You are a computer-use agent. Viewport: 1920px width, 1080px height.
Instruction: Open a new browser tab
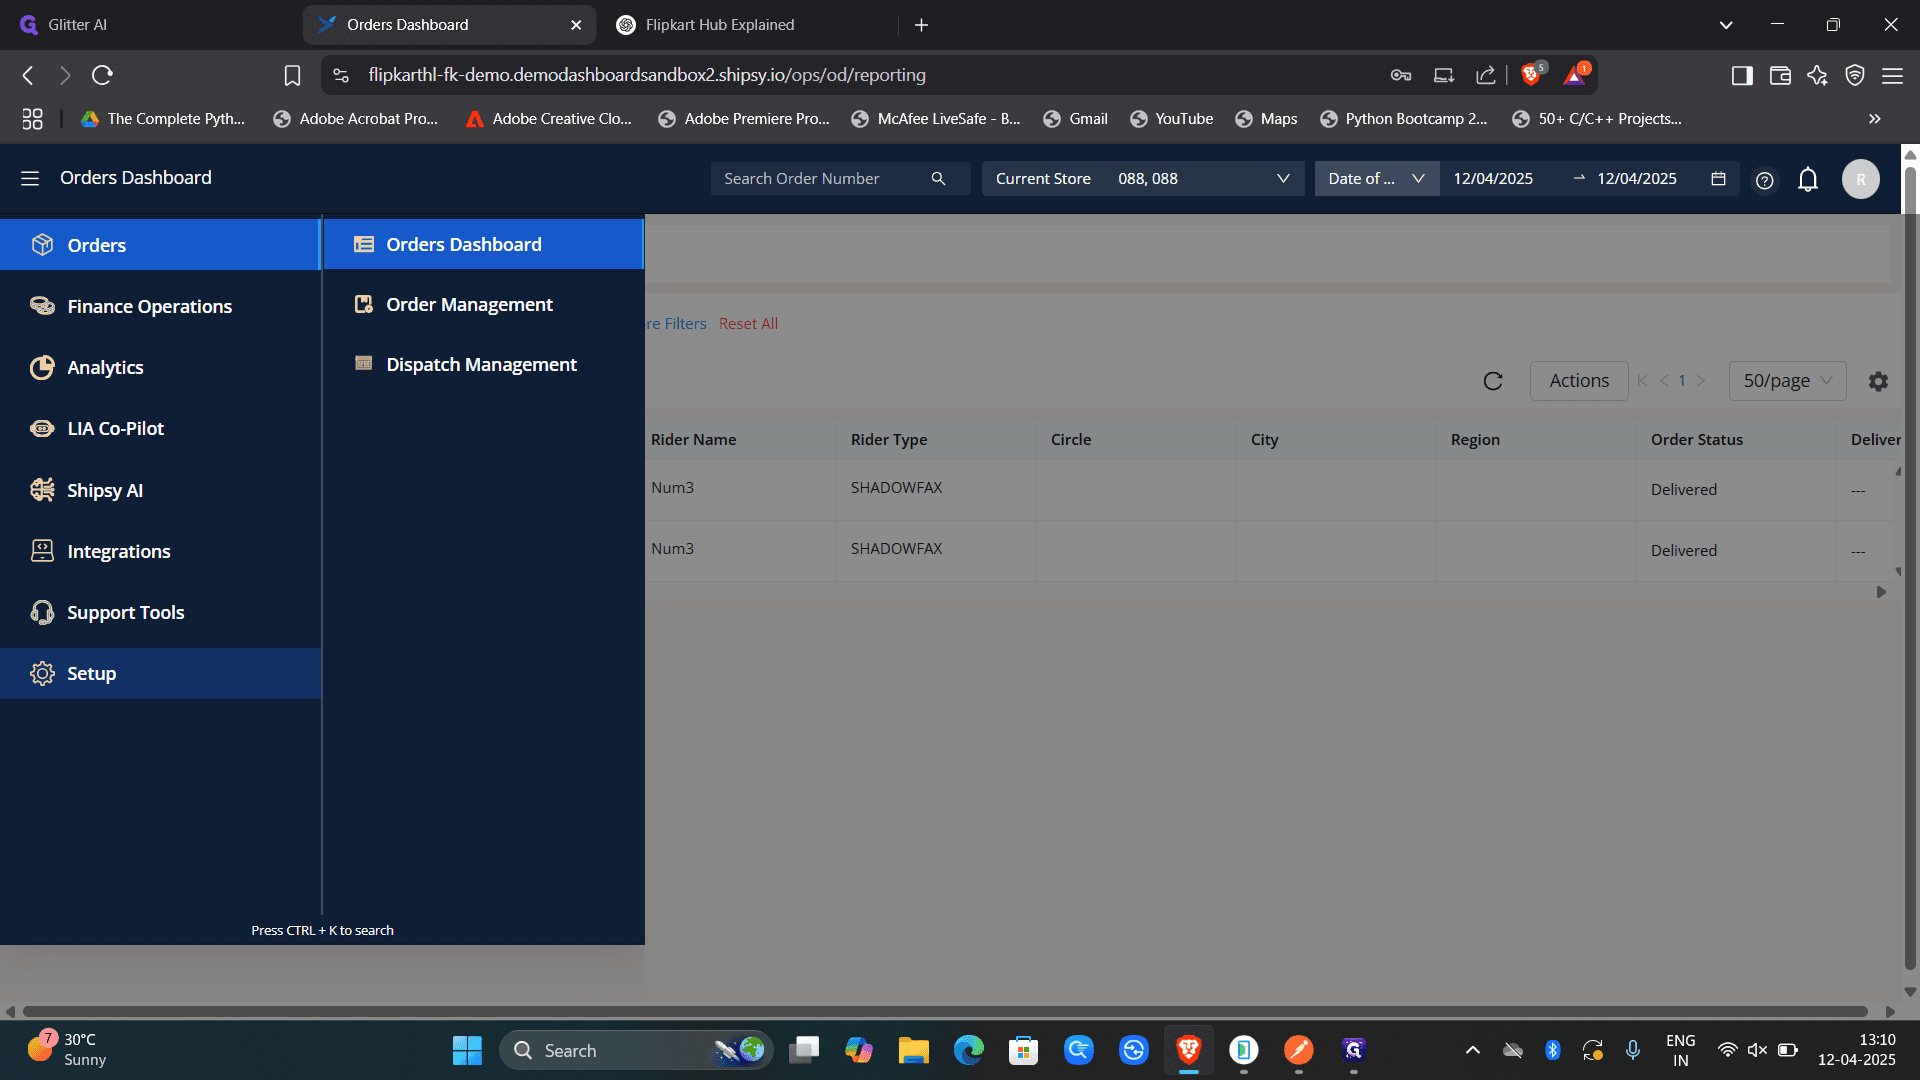[921, 25]
